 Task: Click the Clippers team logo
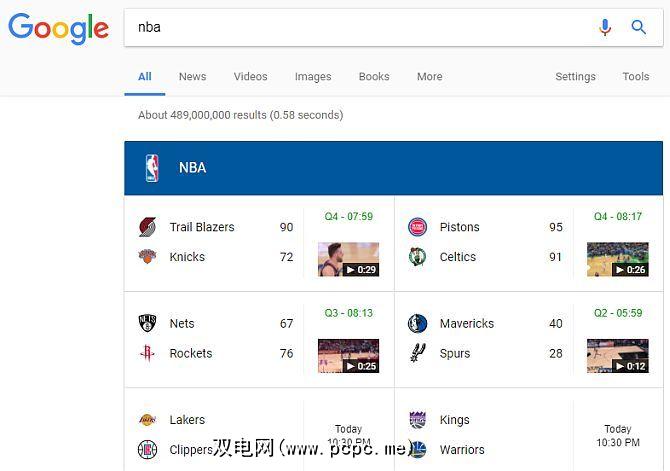pos(147,450)
